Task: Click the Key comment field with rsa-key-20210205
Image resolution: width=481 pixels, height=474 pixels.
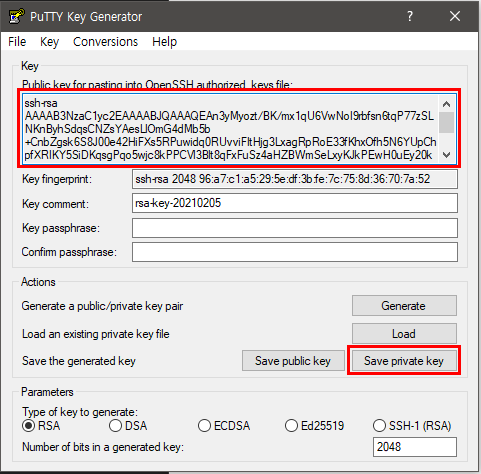Action: [x=295, y=203]
